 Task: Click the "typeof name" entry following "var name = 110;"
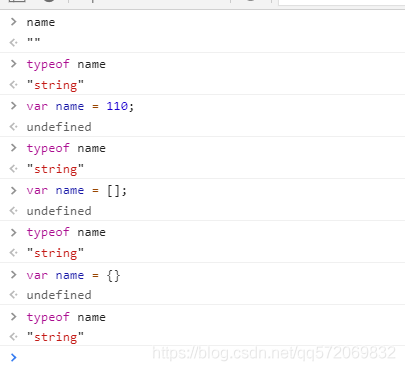pos(66,148)
